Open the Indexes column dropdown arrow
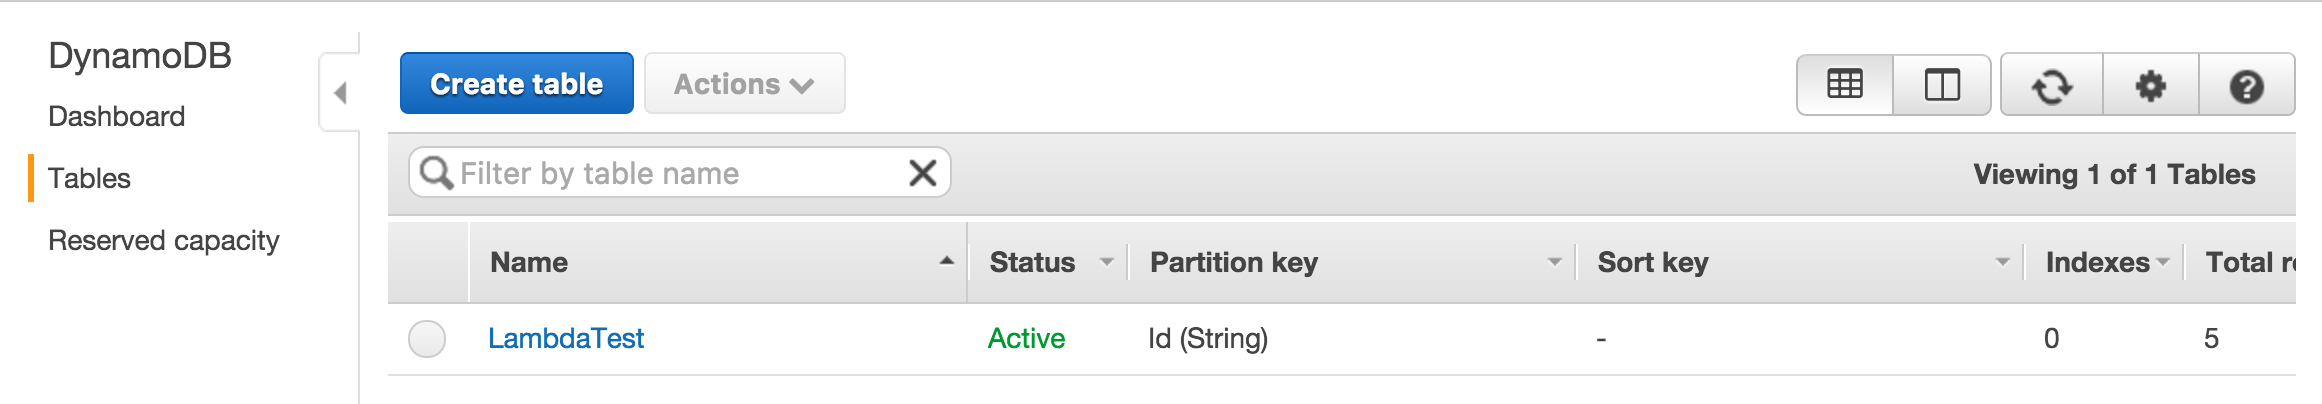 coord(2163,262)
